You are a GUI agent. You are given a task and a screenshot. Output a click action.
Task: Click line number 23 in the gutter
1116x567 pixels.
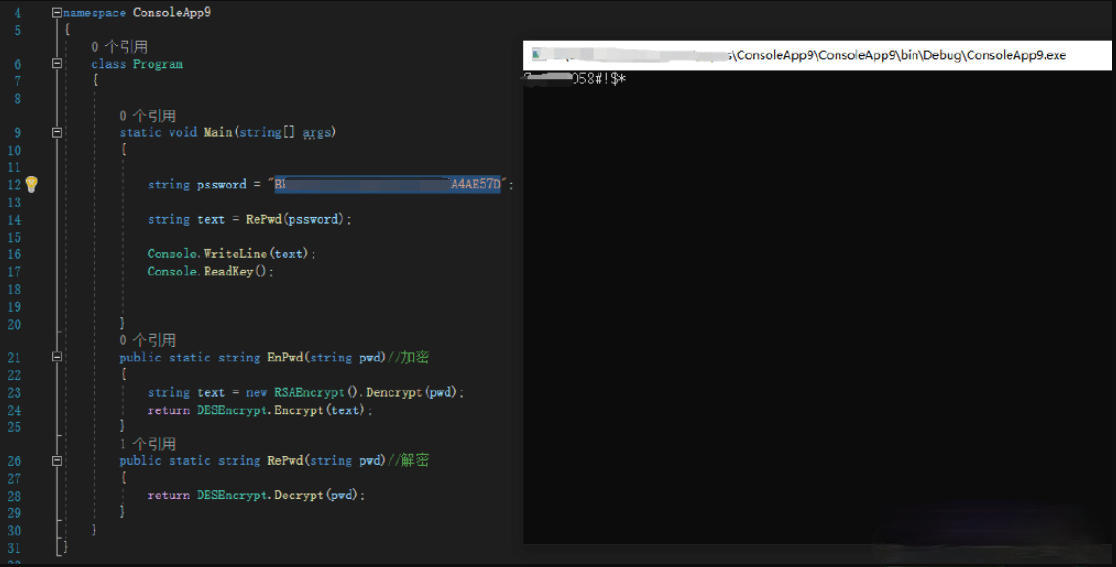(x=14, y=393)
